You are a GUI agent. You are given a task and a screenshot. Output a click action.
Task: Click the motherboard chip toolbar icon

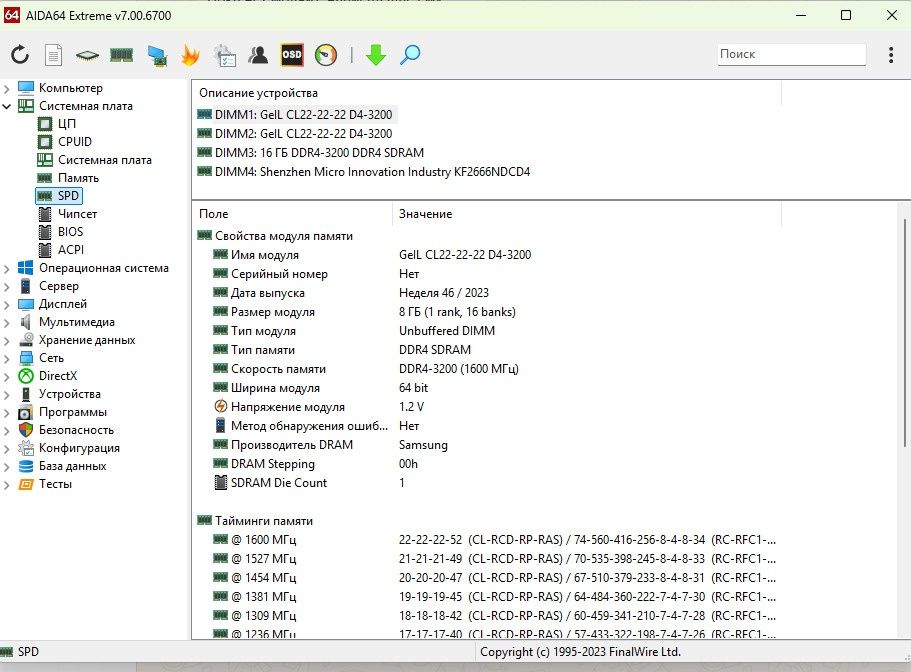pyautogui.click(x=87, y=55)
